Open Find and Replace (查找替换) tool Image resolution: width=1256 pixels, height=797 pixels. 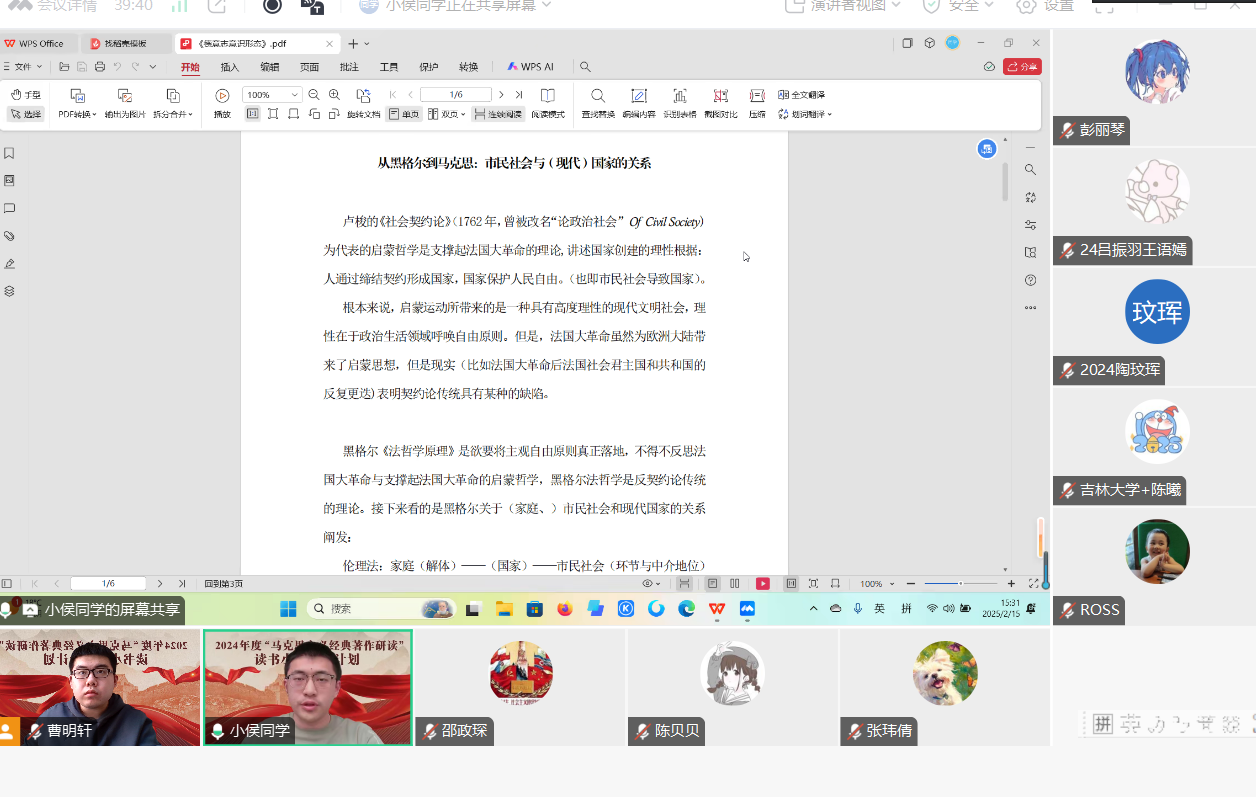click(597, 96)
